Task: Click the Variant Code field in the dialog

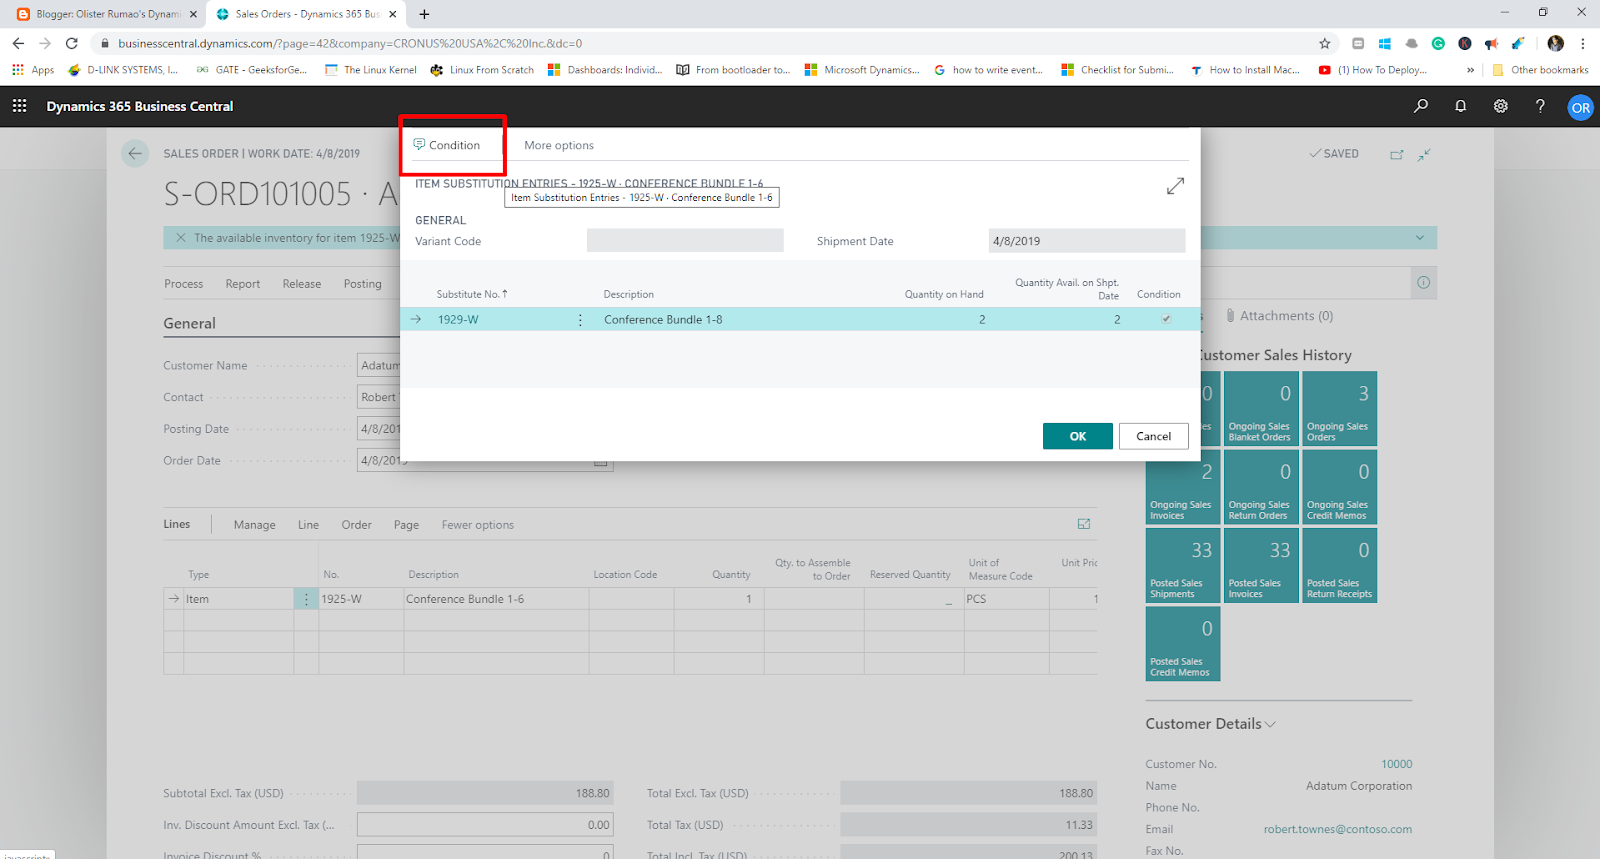Action: tap(685, 241)
